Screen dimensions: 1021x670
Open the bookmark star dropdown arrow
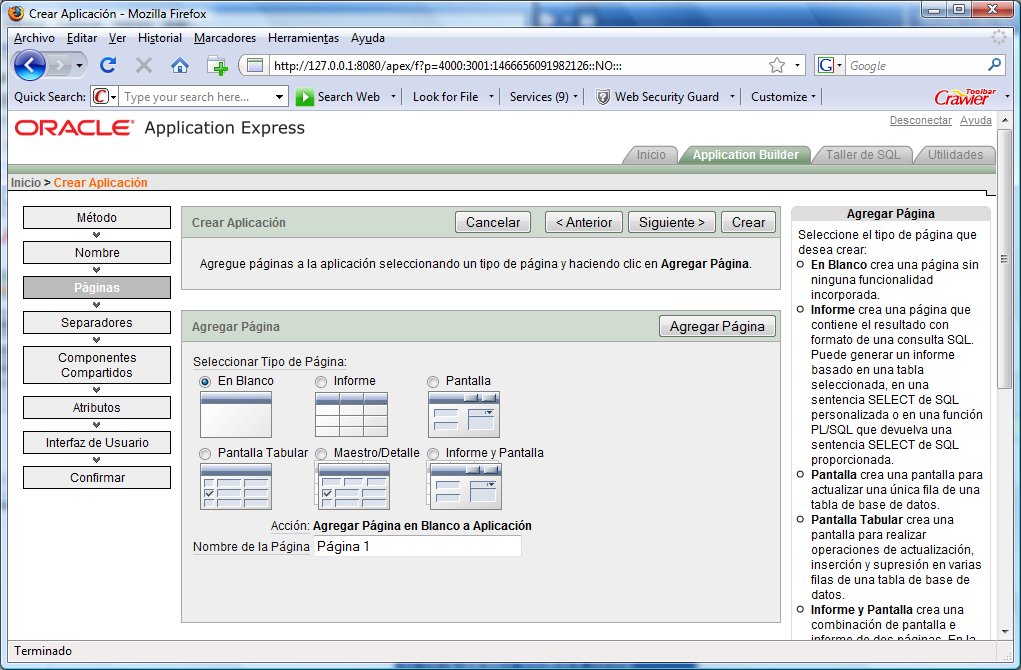(797, 65)
